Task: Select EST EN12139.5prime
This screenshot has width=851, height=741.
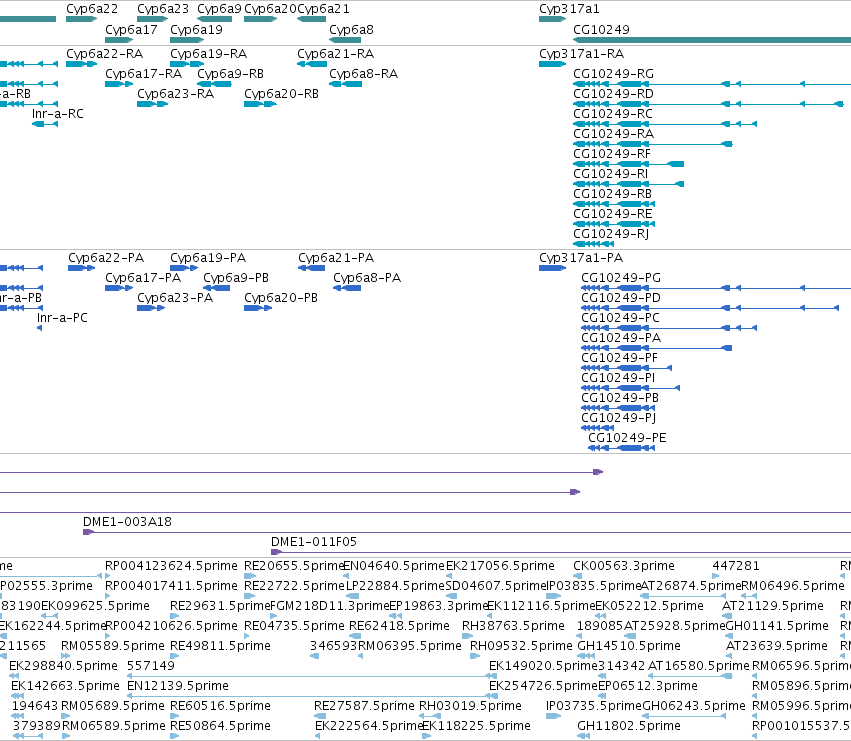Action: tap(312, 696)
